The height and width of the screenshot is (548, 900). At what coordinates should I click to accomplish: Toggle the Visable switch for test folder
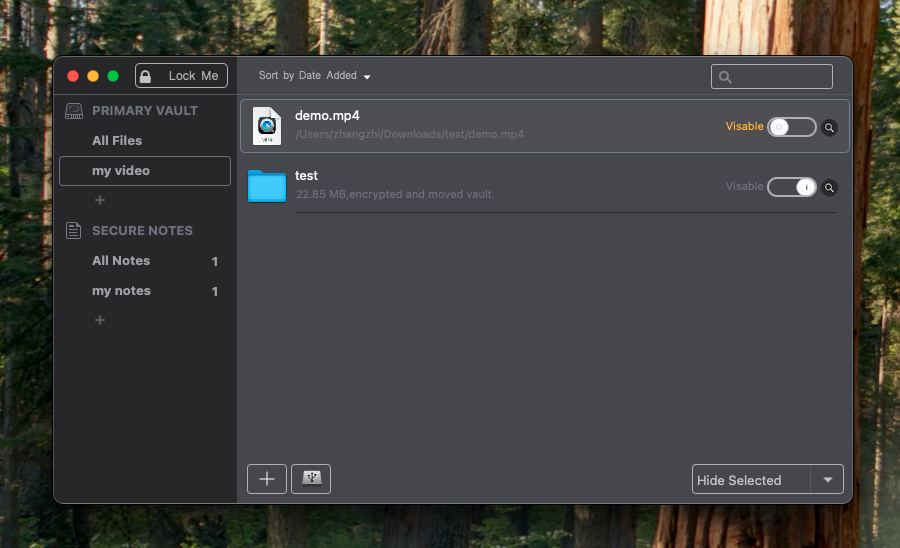(x=792, y=186)
